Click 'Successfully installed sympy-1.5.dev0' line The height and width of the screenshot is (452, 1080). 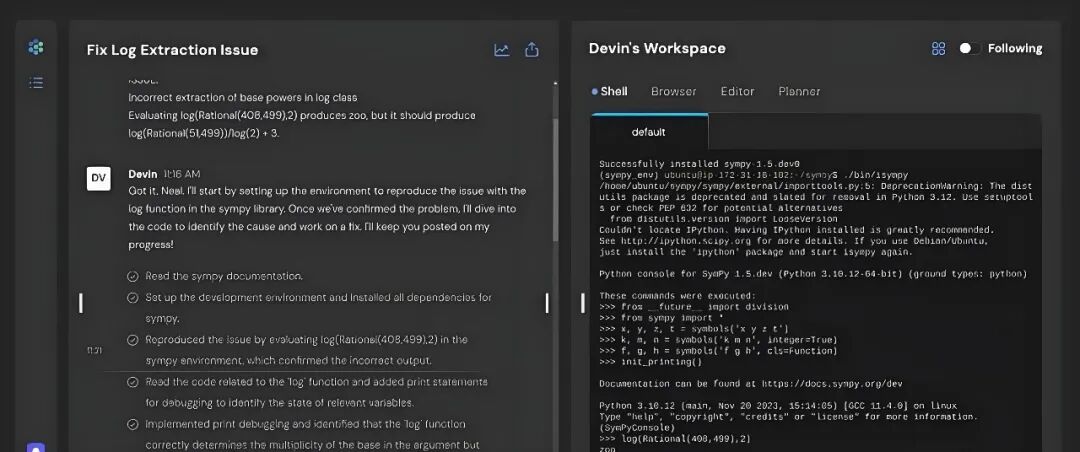point(699,164)
